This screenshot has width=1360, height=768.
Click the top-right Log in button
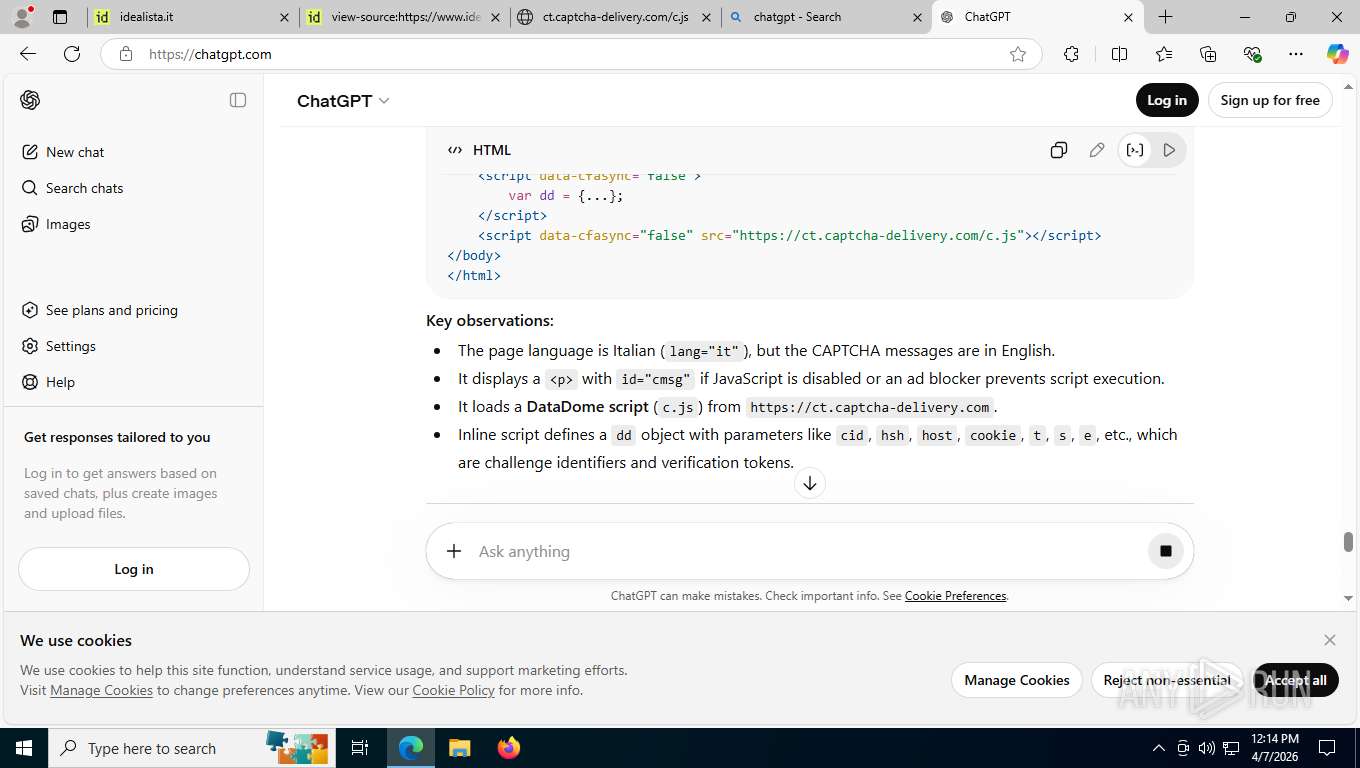1167,100
